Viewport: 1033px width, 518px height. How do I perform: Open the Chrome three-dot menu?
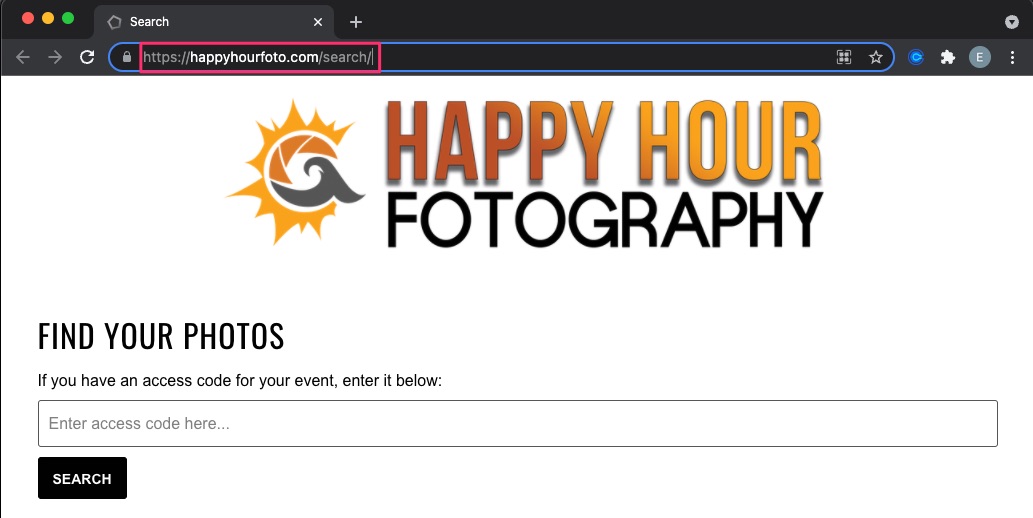[x=1013, y=57]
